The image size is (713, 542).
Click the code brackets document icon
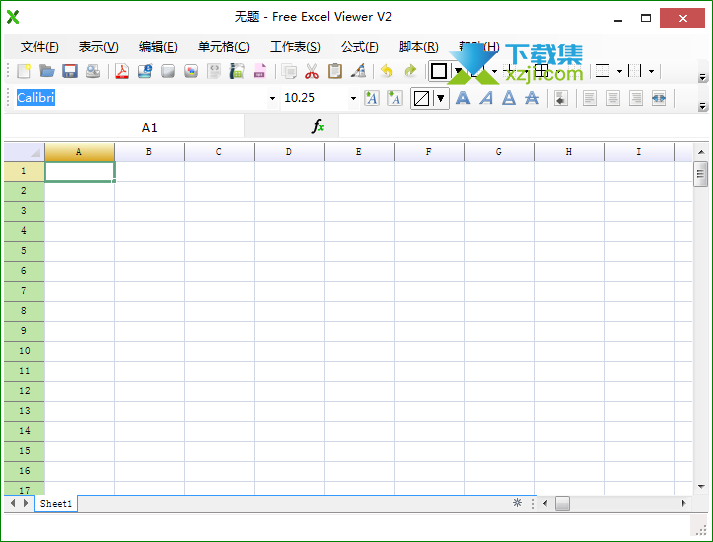pyautogui.click(x=214, y=71)
